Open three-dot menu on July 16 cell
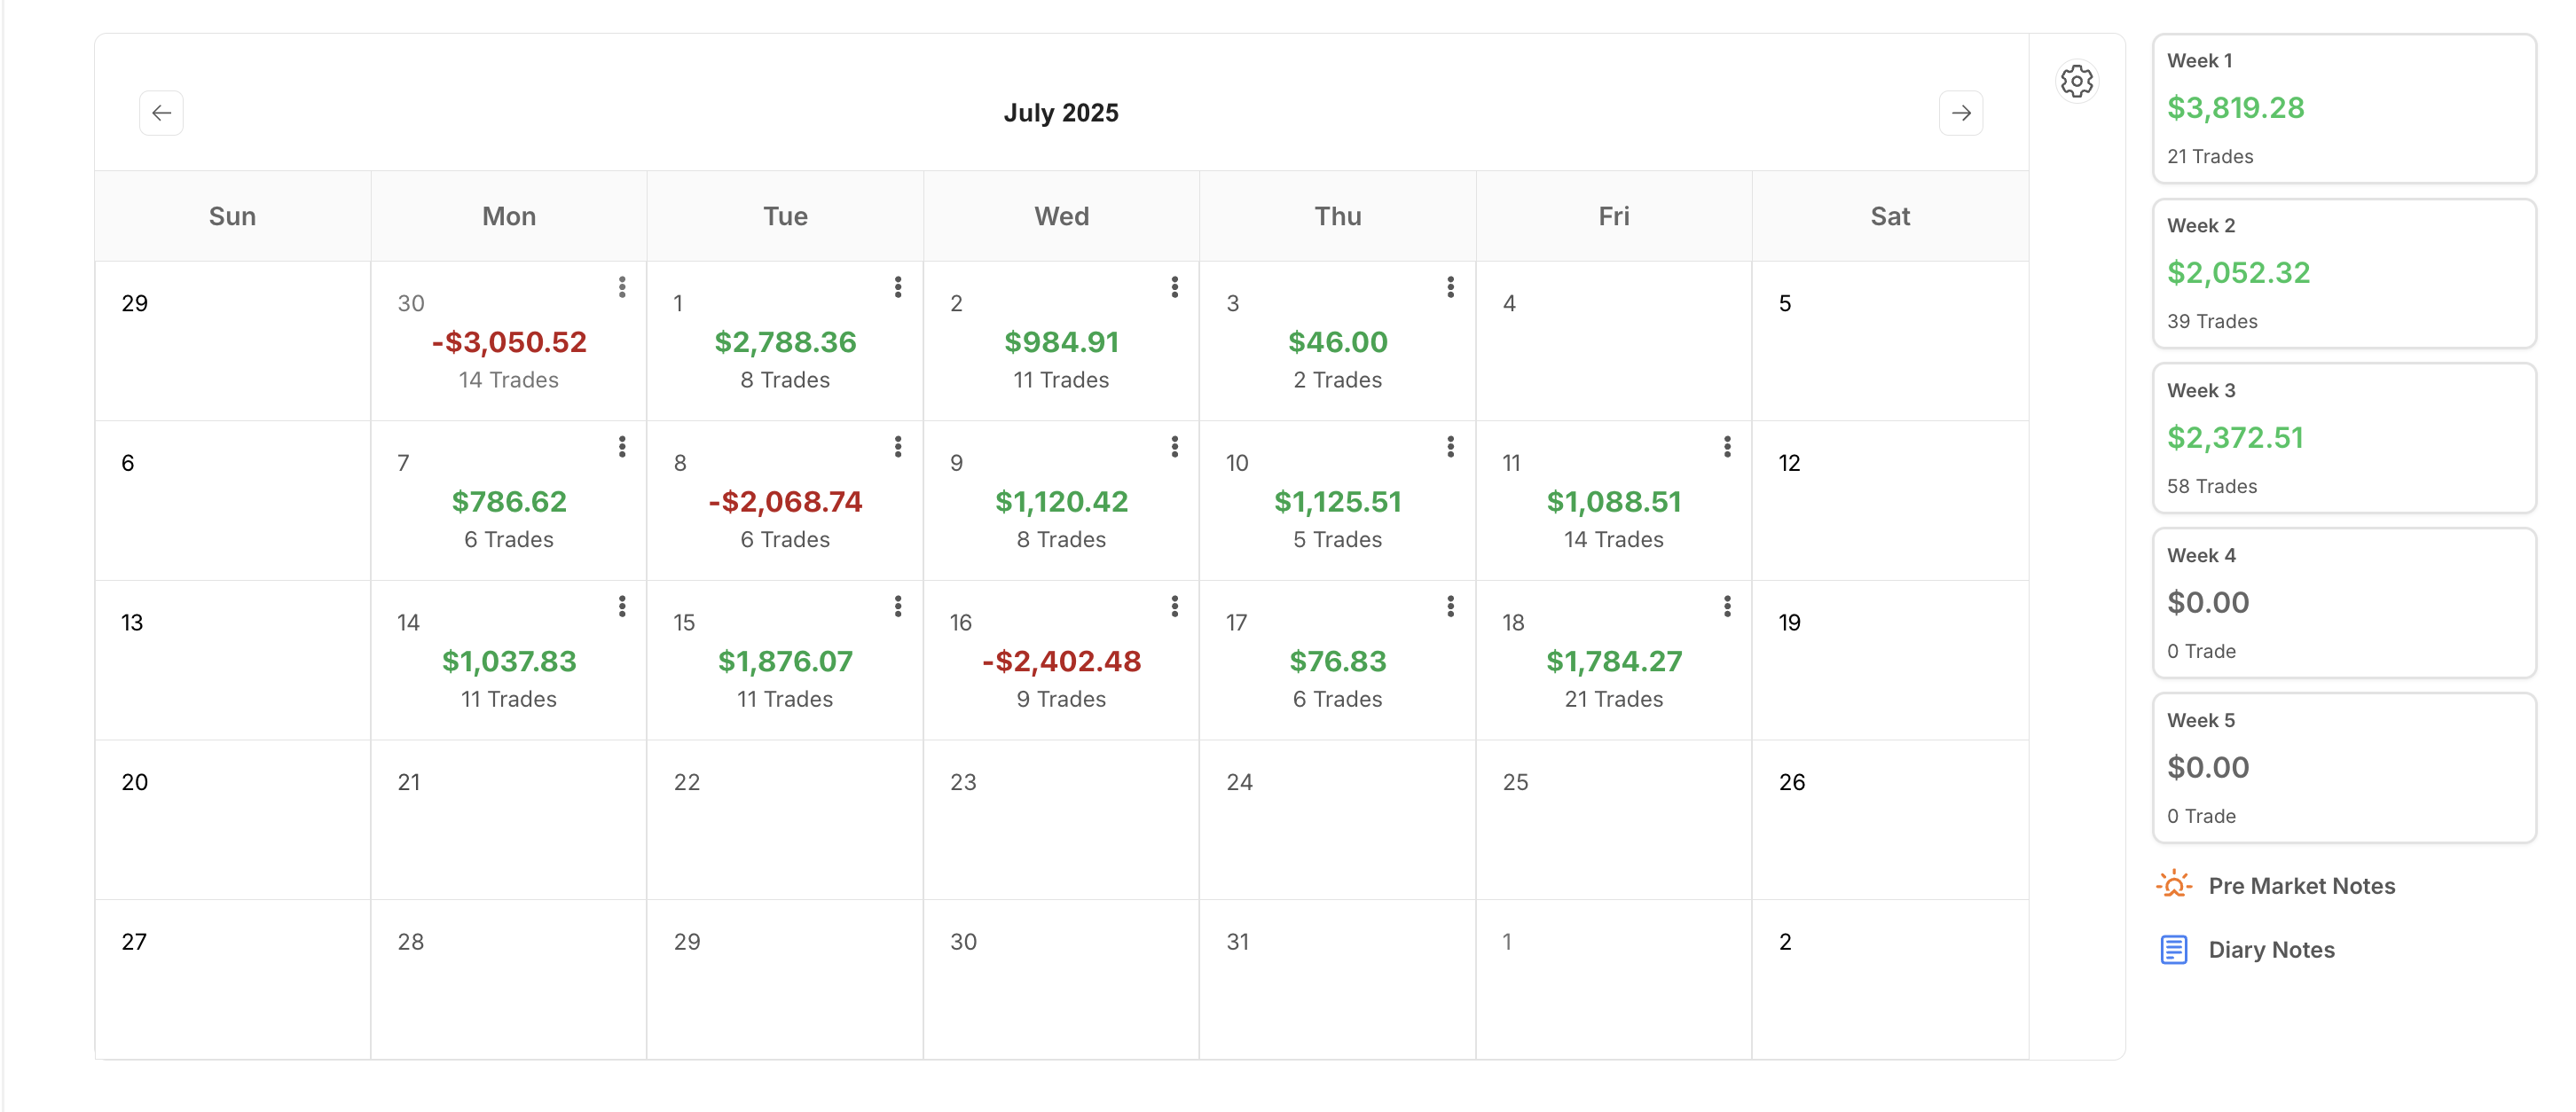2576x1112 pixels. point(1174,606)
